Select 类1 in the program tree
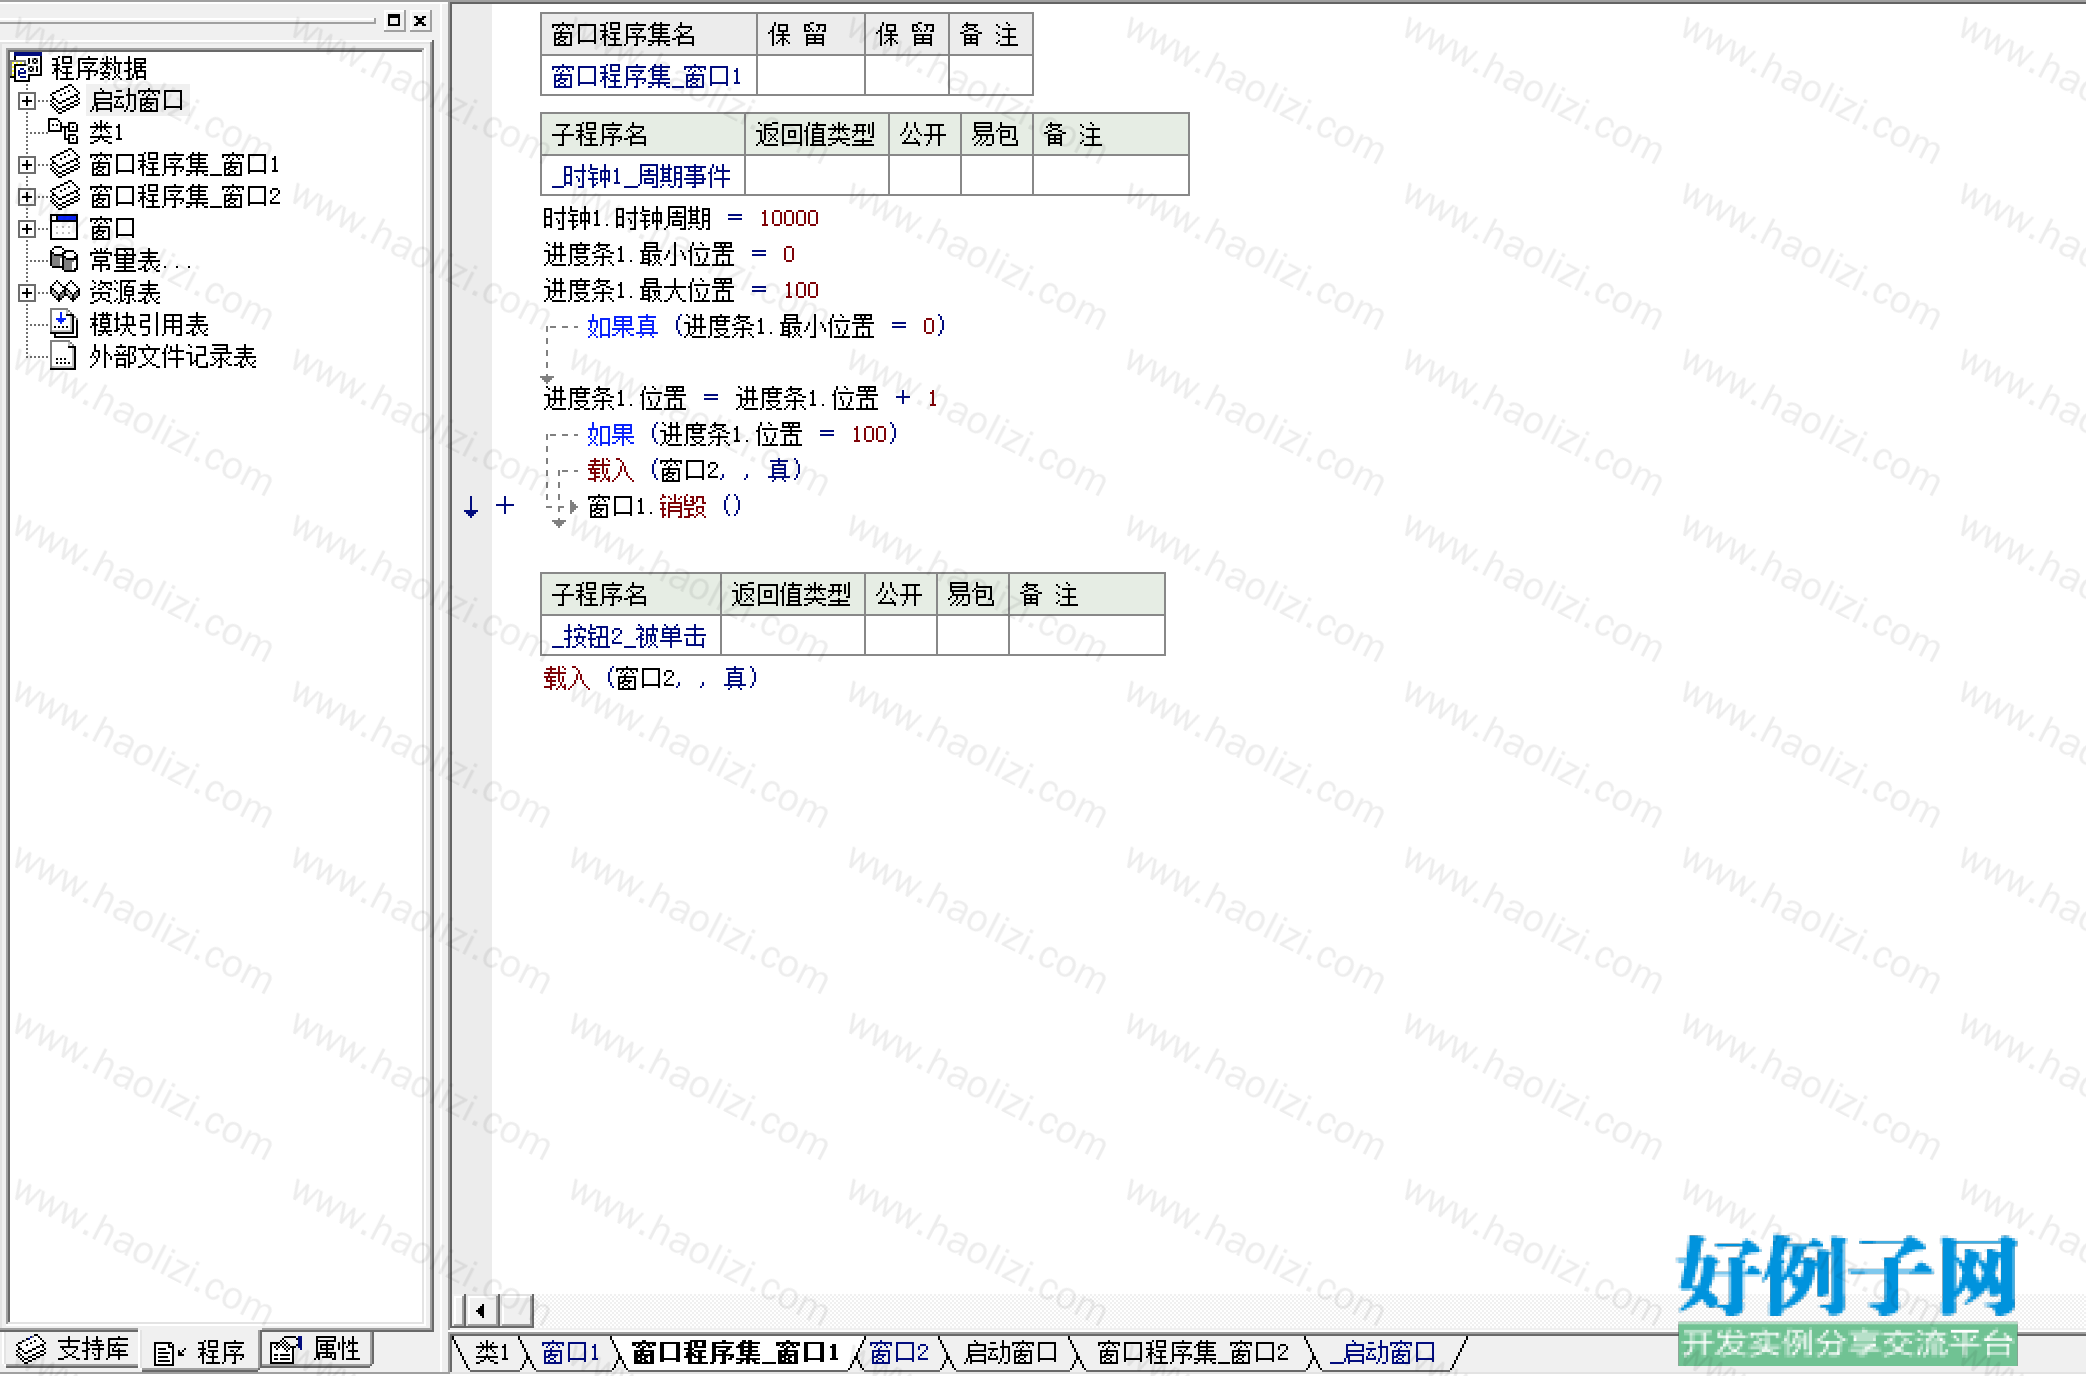This screenshot has width=2086, height=1376. point(106,133)
